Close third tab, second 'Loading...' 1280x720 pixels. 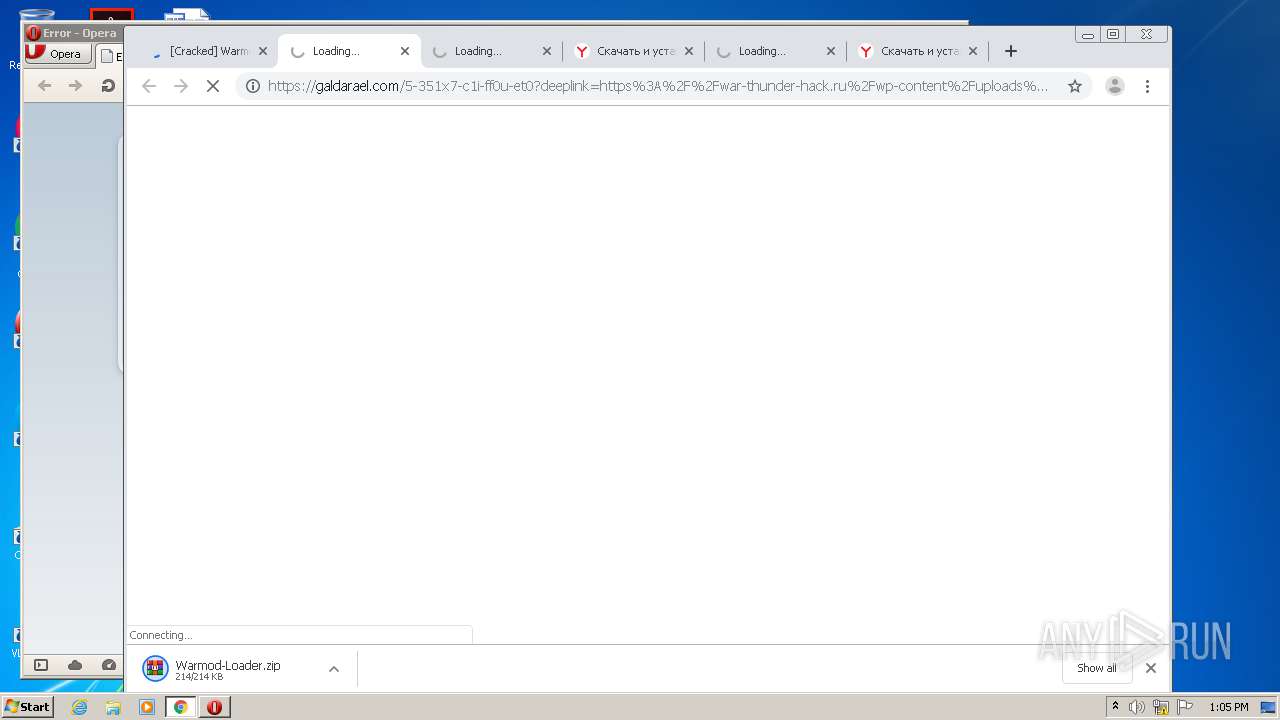tap(547, 51)
